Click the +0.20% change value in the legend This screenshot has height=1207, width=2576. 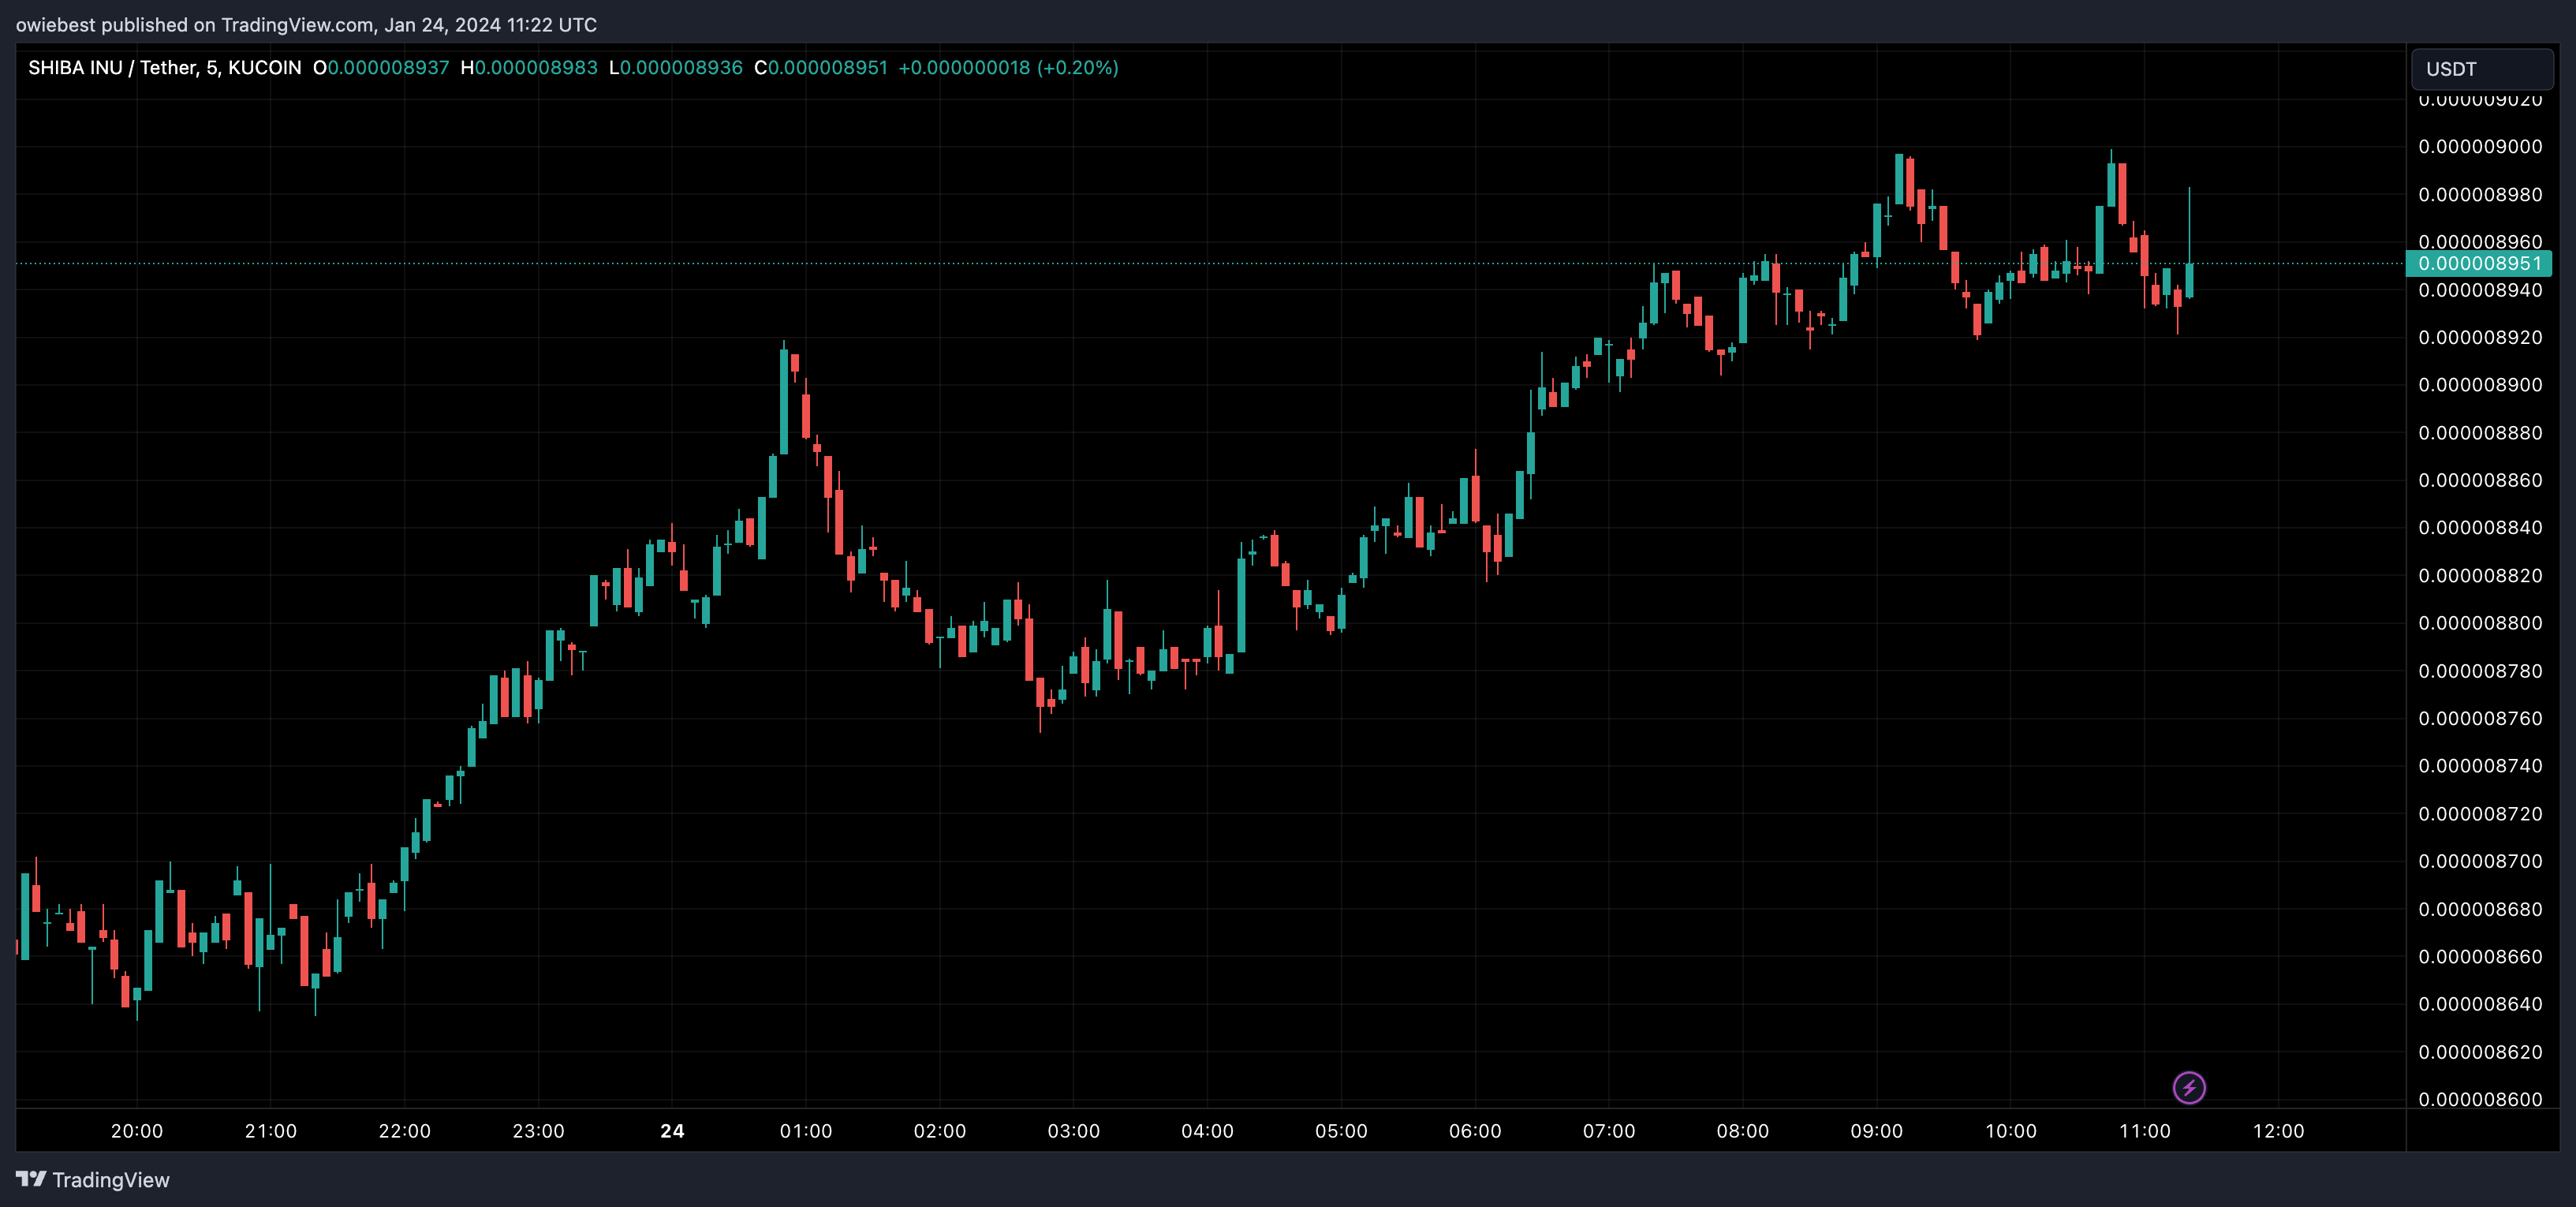1077,67
